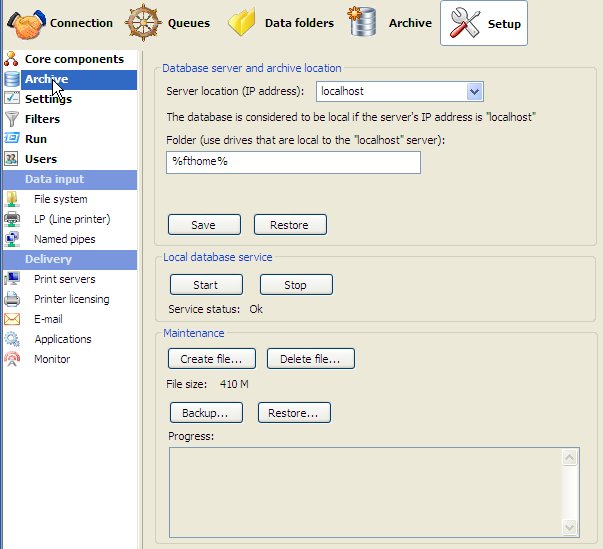Screen dimensions: 603x549
Task: Click the Named pipes icon
Action: 12,239
